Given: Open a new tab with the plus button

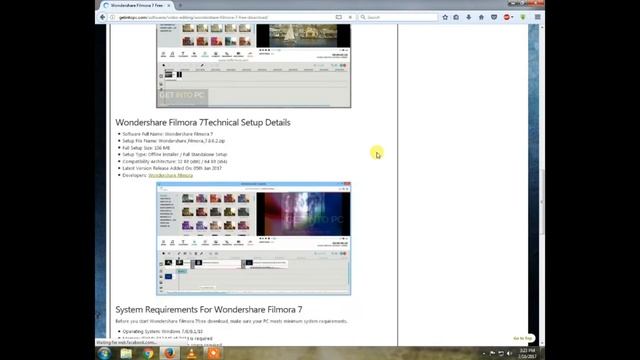Looking at the screenshot, I should pyautogui.click(x=180, y=5).
